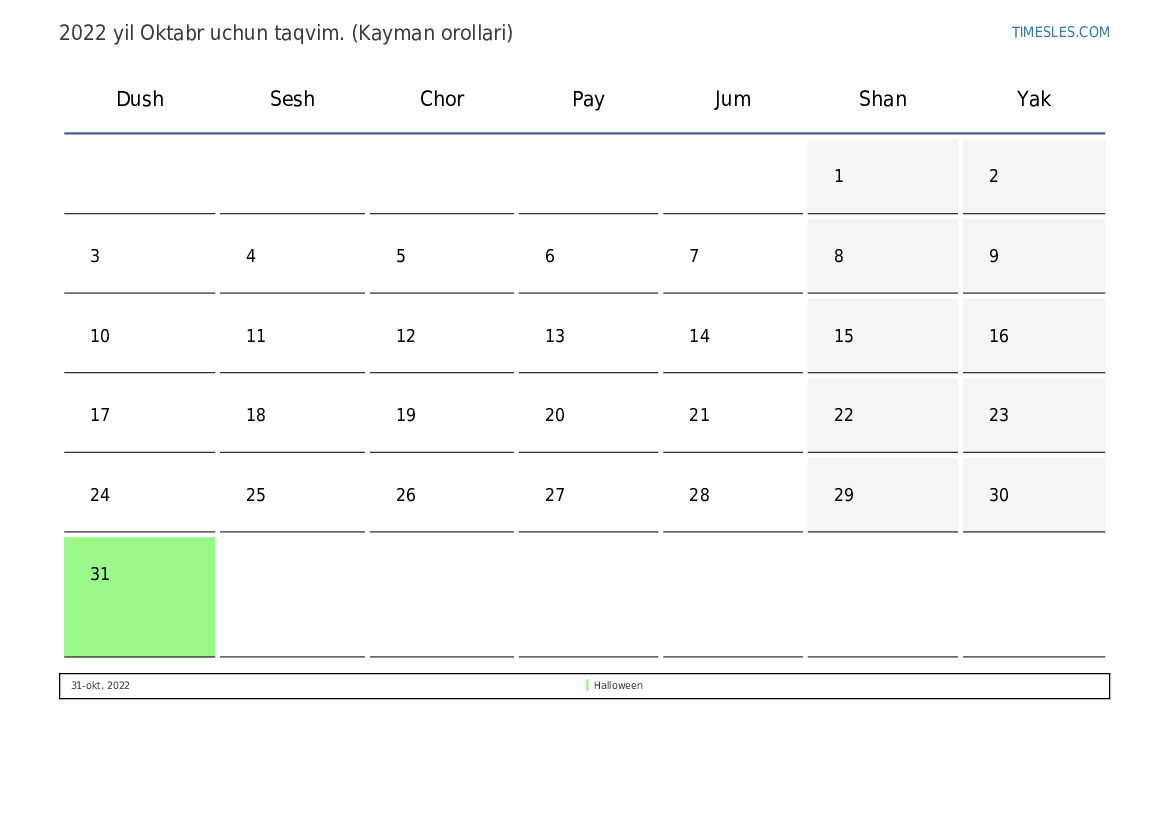Click day 24 in the calendar
The image size is (1169, 827).
[139, 494]
